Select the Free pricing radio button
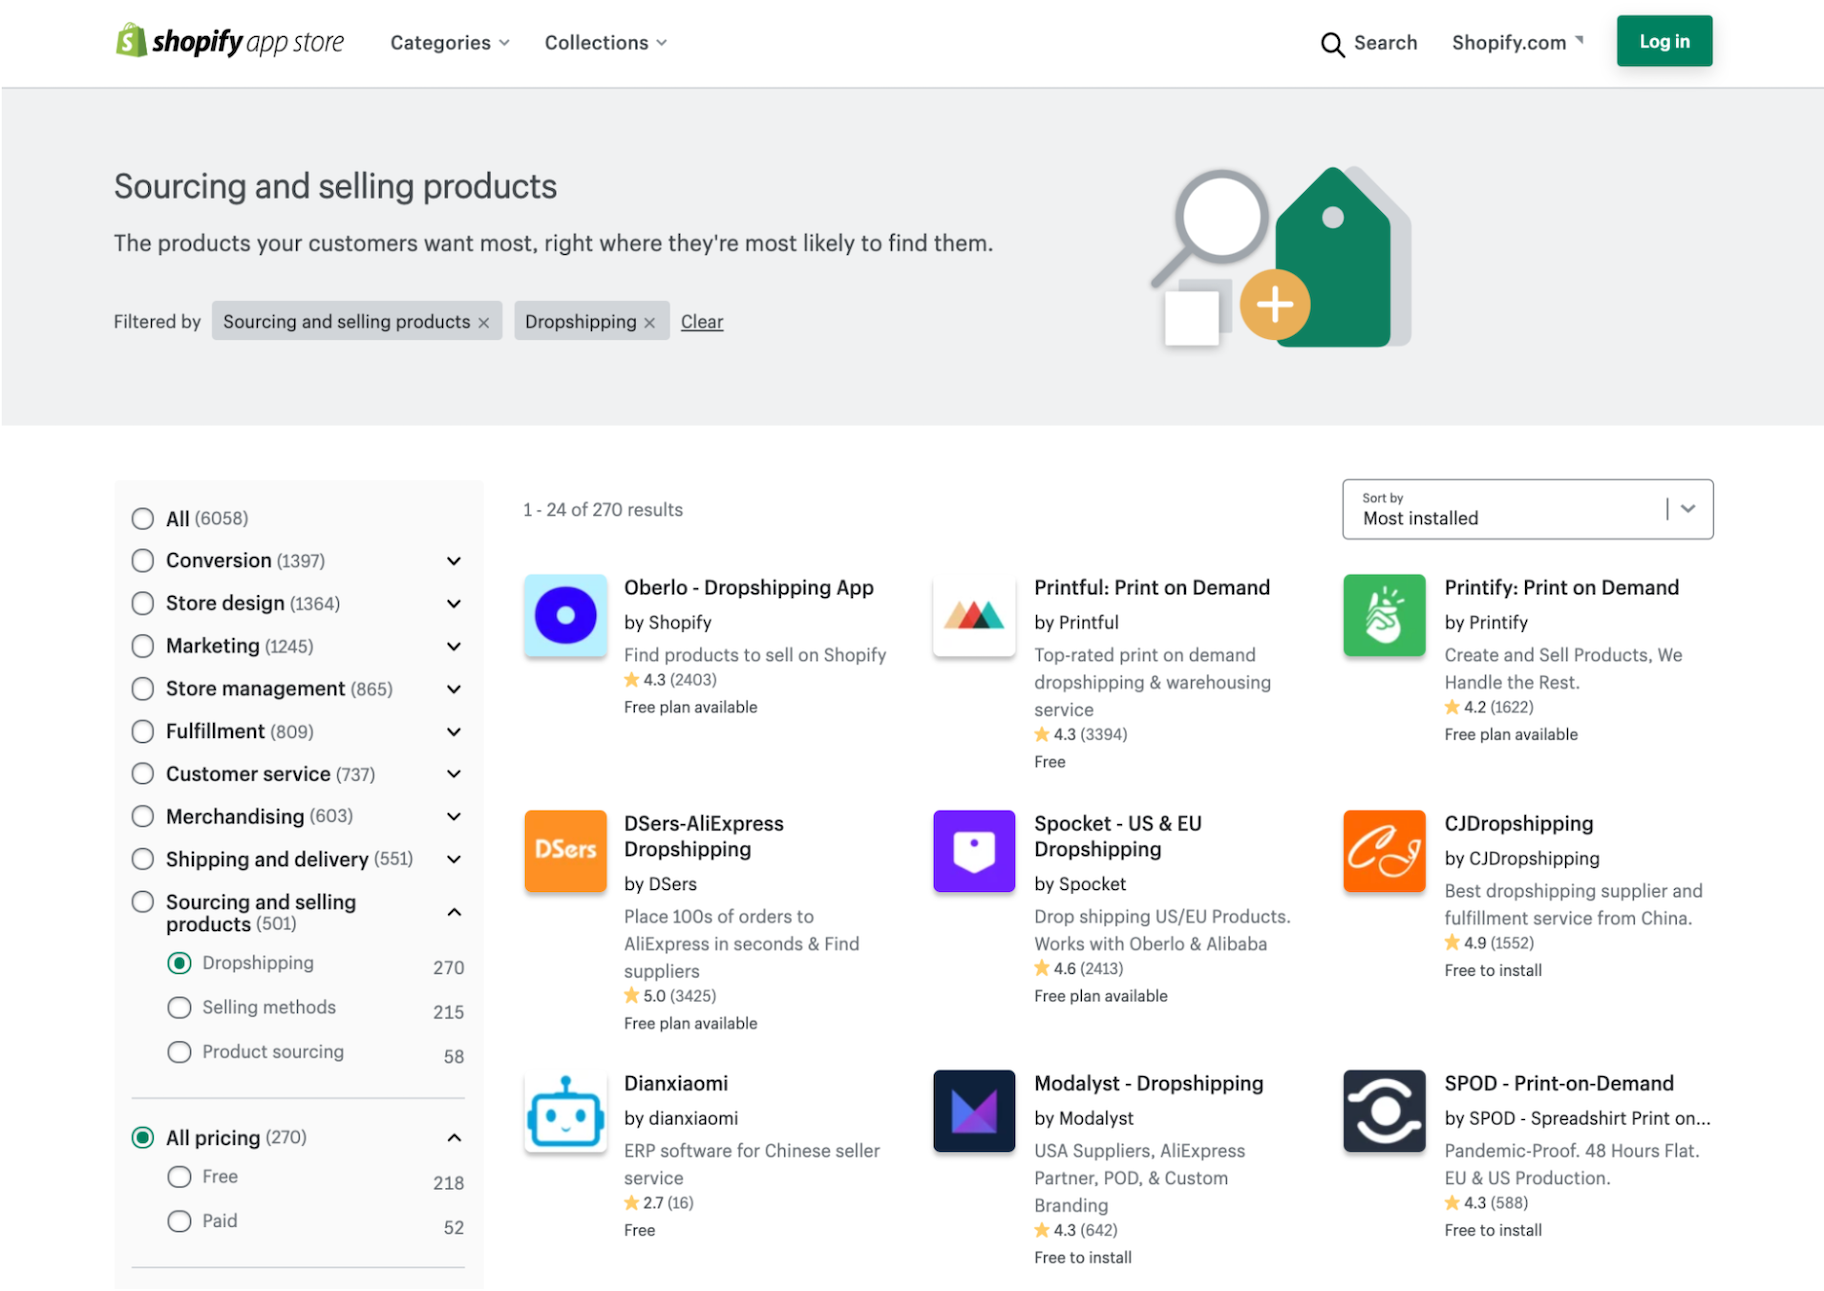This screenshot has height=1291, width=1824. 179,1177
